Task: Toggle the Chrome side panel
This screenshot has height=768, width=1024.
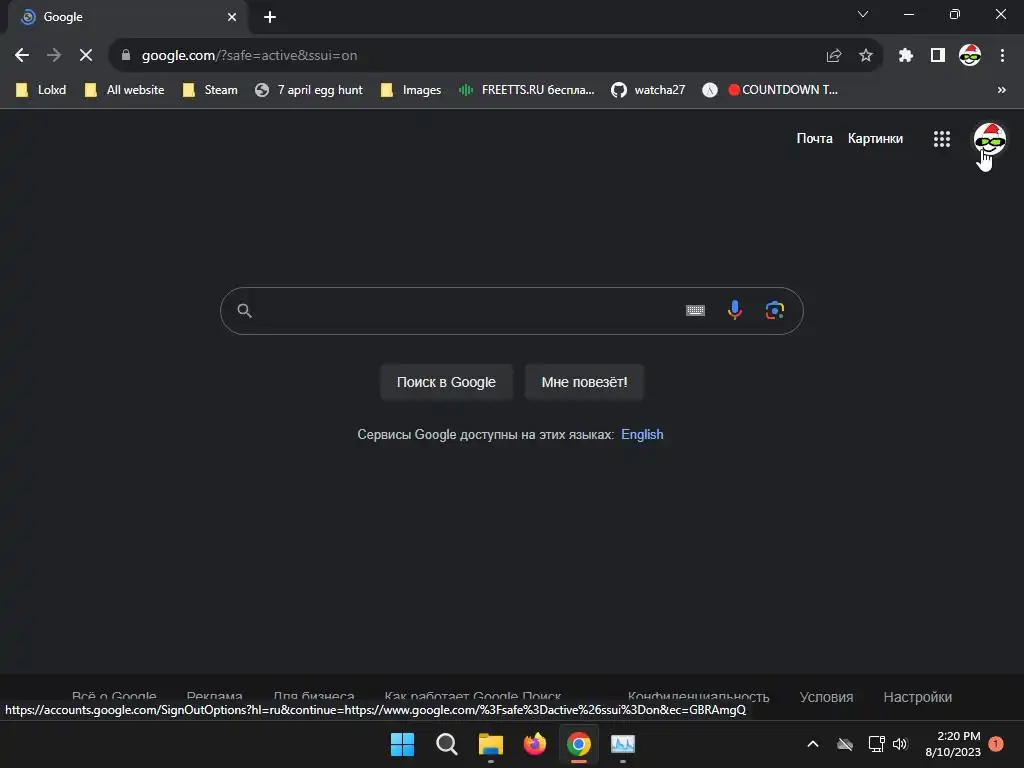Action: (x=938, y=56)
